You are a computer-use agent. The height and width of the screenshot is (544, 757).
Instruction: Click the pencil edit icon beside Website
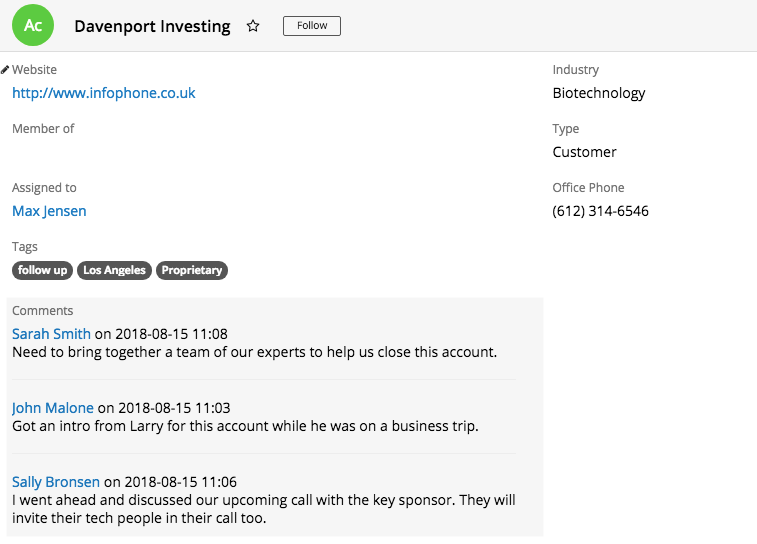tap(5, 70)
